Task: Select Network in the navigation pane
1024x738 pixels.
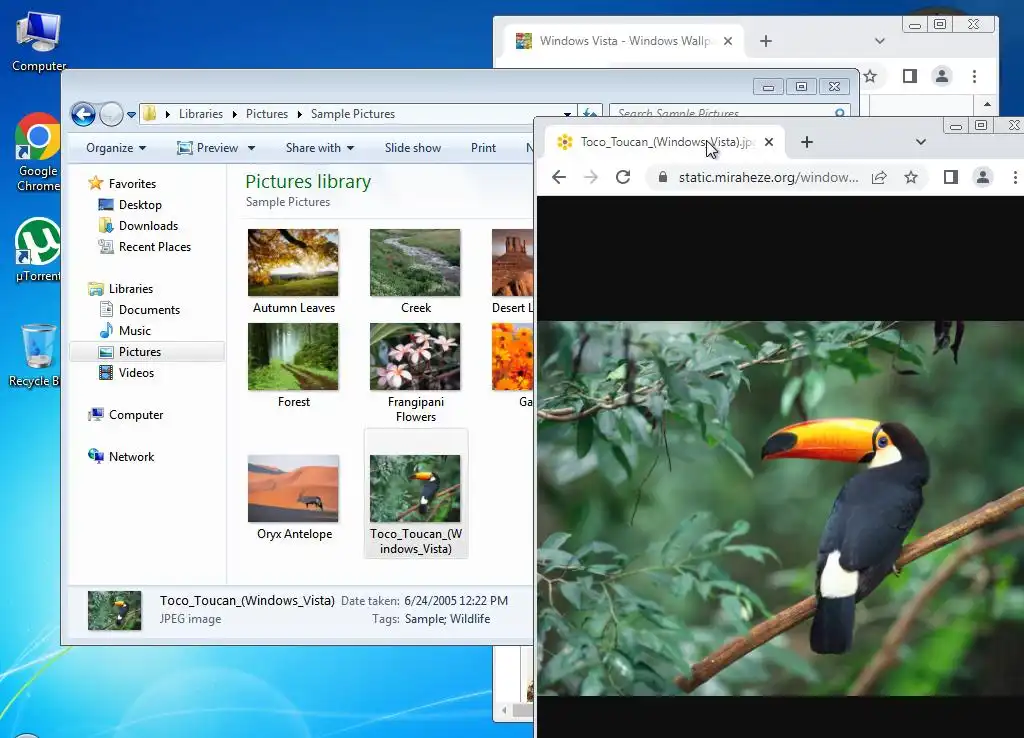Action: (x=121, y=457)
